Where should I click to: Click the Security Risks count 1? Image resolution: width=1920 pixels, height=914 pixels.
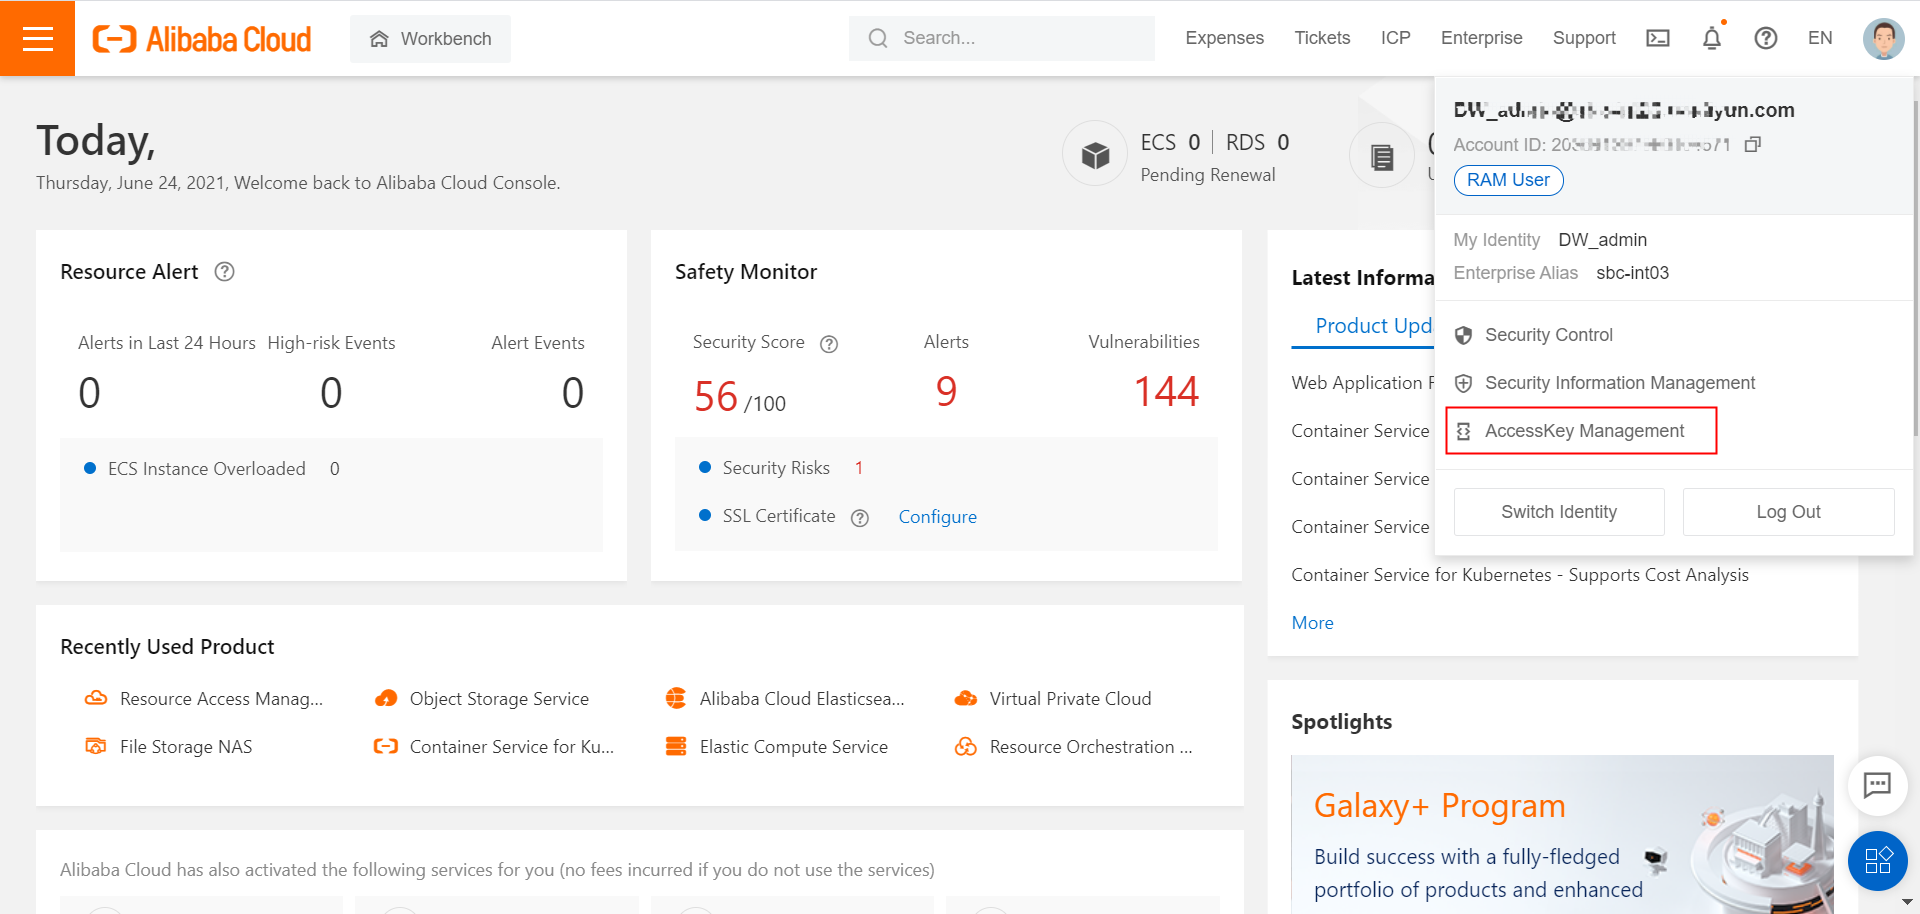coord(859,468)
